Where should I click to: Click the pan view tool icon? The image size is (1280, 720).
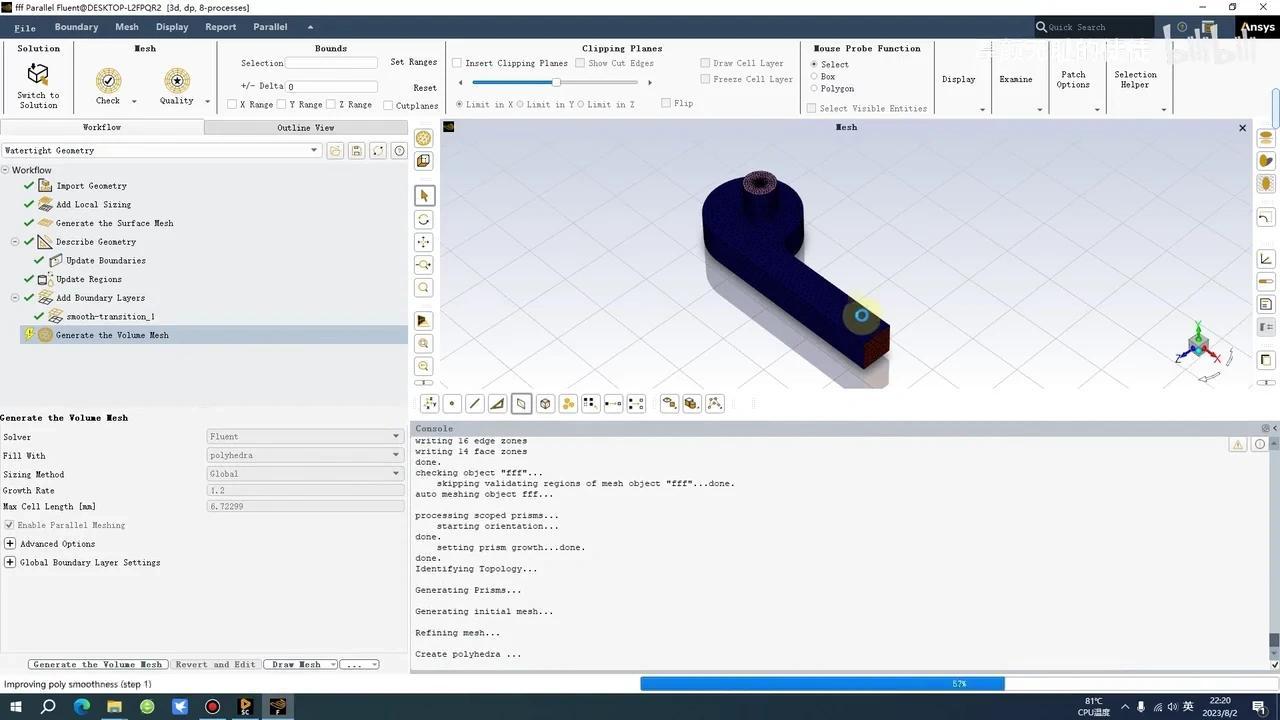424,242
